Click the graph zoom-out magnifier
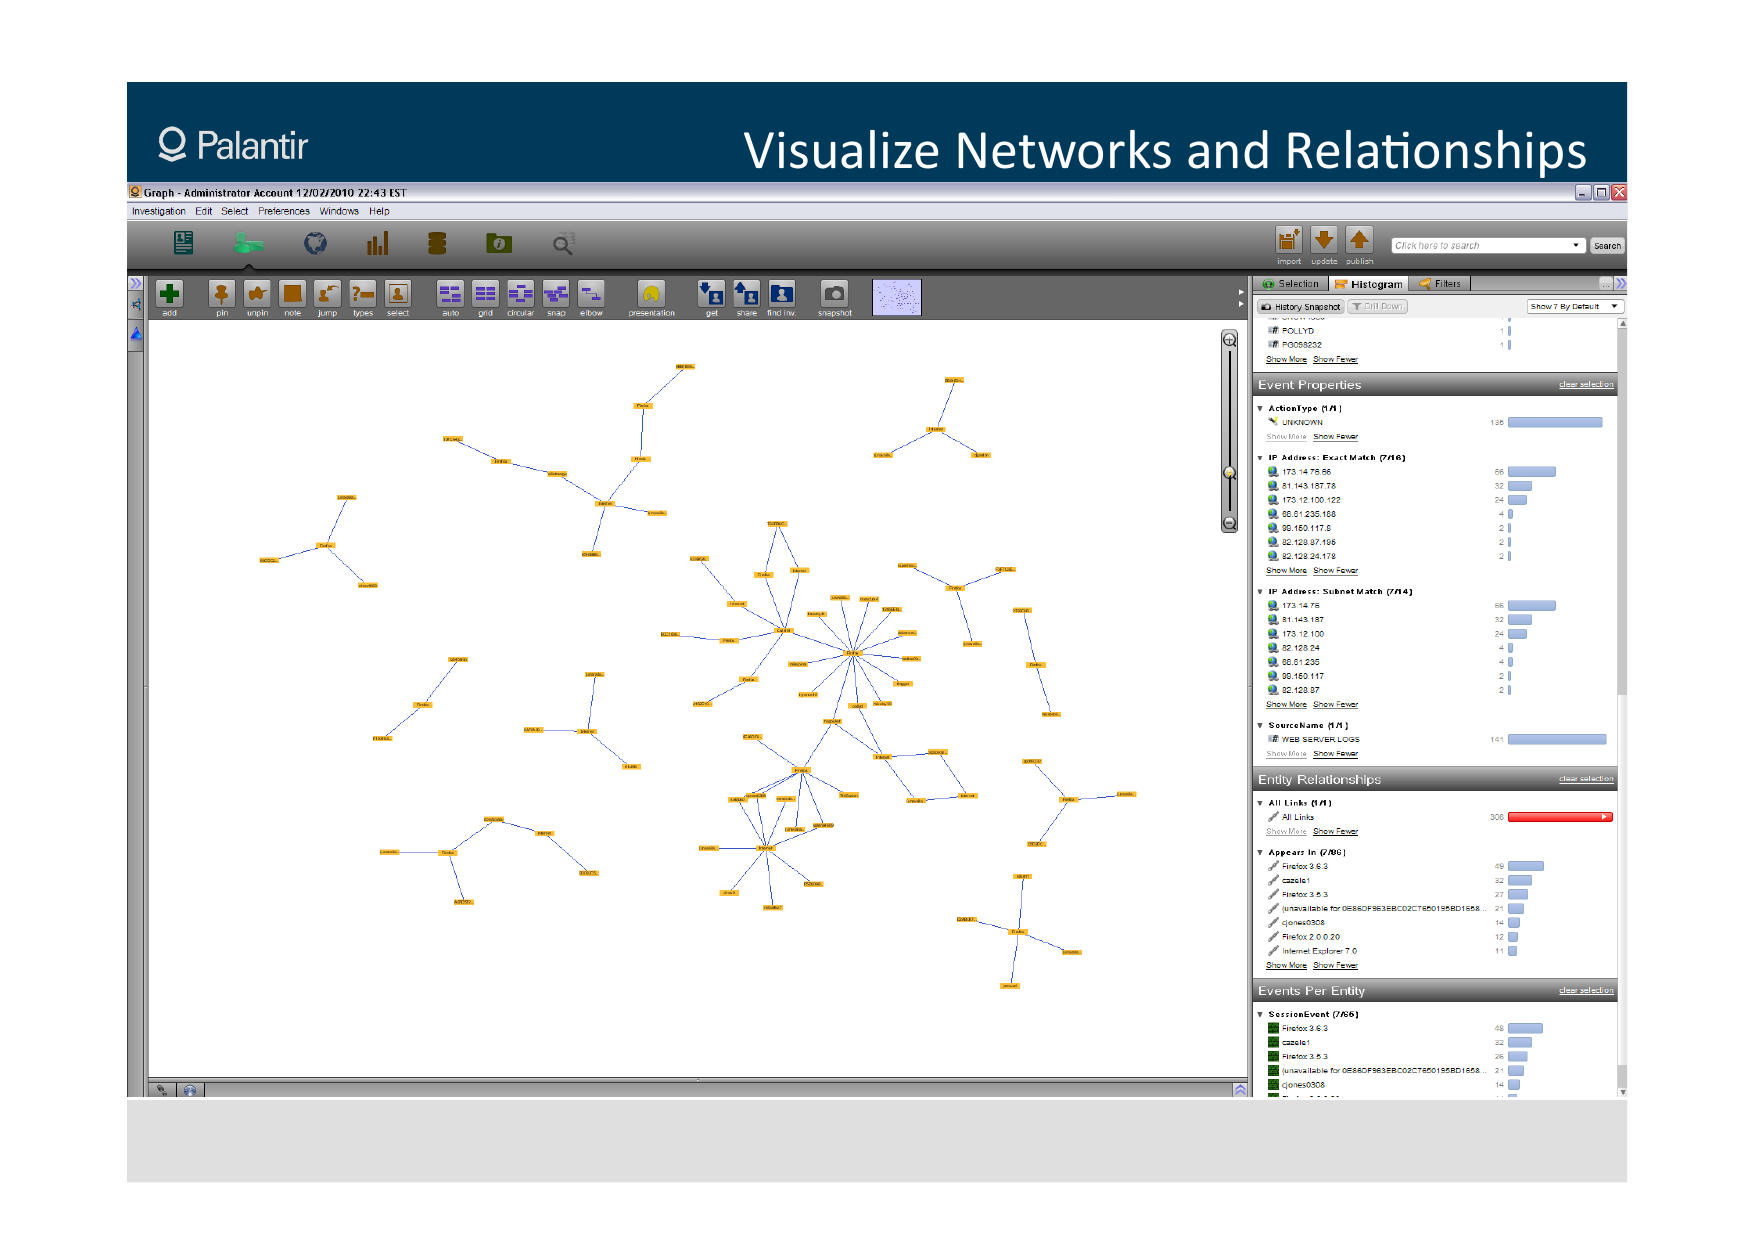This screenshot has width=1755, height=1240. pyautogui.click(x=1230, y=523)
